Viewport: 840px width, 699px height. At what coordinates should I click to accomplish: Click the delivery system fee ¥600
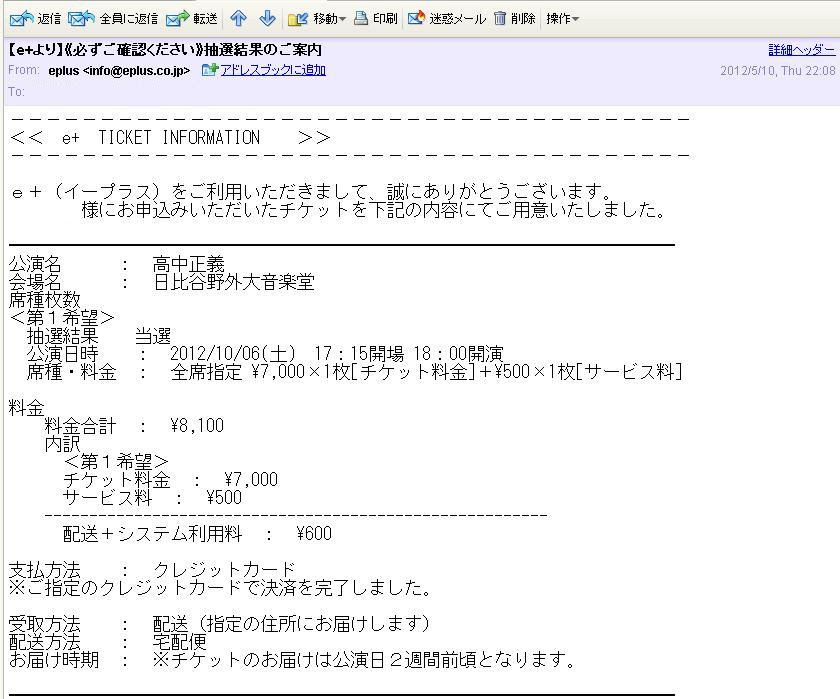click(314, 533)
